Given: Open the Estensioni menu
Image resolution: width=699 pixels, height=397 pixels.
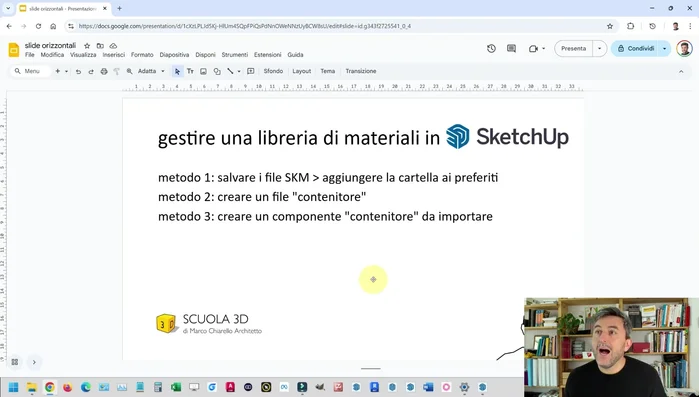Looking at the screenshot, I should [x=267, y=55].
